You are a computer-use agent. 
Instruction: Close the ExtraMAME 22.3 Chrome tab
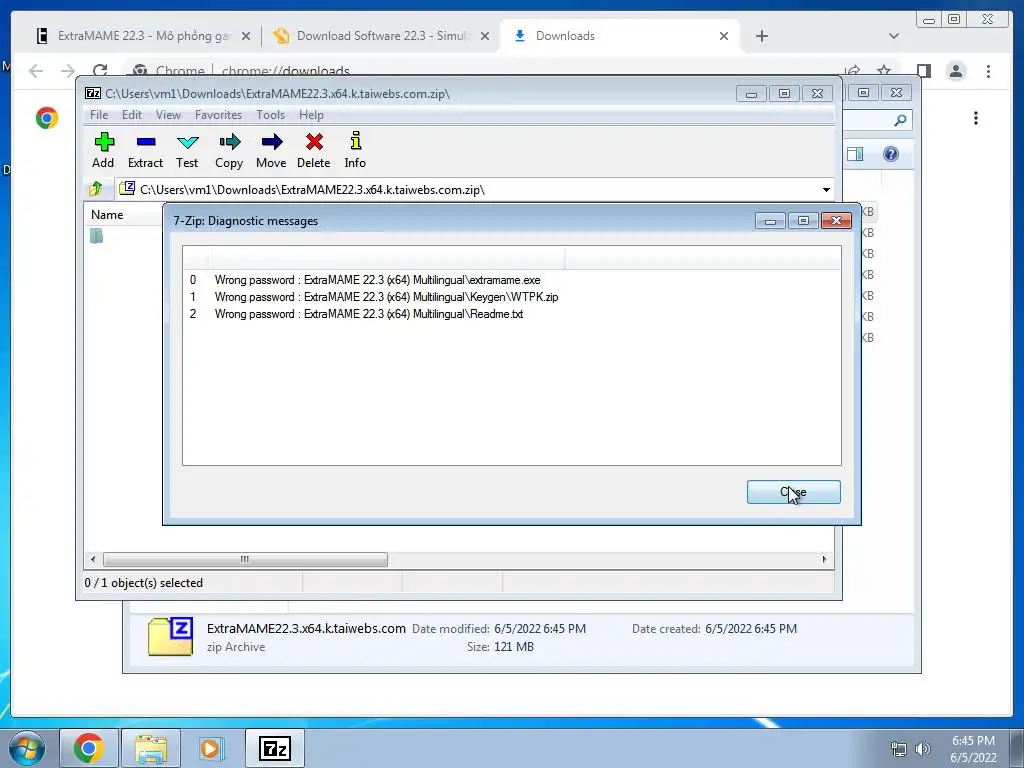point(246,36)
